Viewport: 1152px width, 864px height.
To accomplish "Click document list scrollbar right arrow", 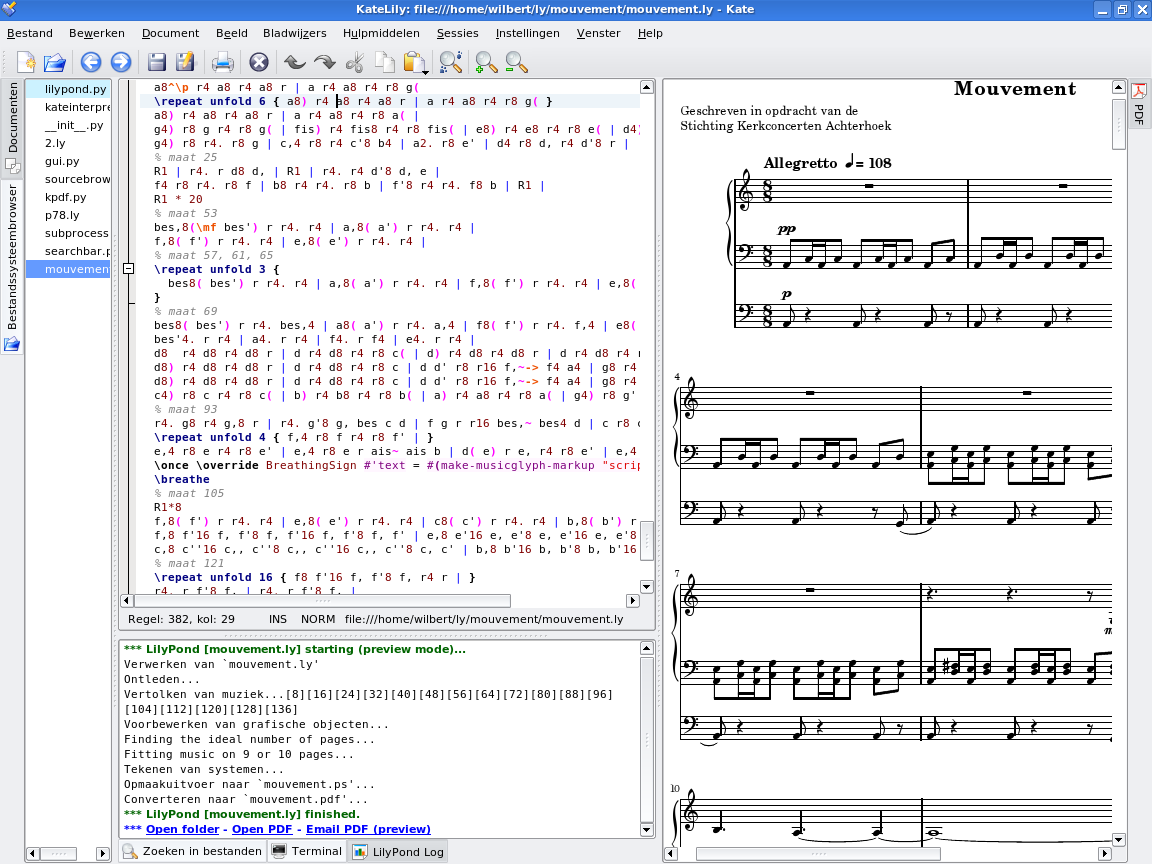I will pos(104,854).
